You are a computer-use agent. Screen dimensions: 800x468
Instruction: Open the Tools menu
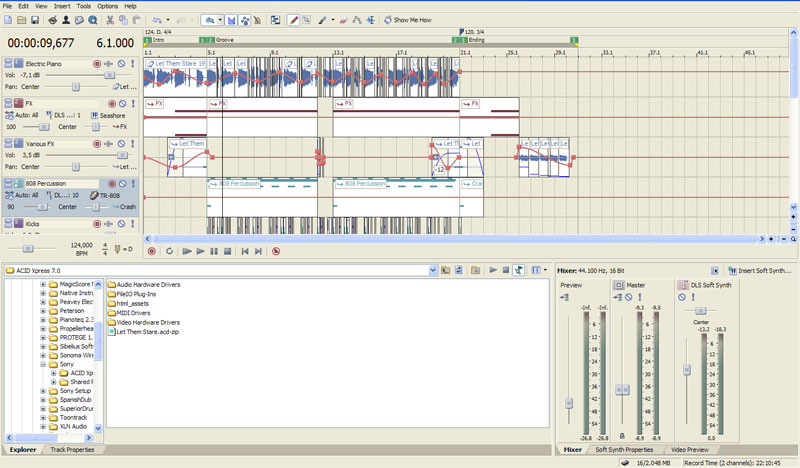coord(84,6)
